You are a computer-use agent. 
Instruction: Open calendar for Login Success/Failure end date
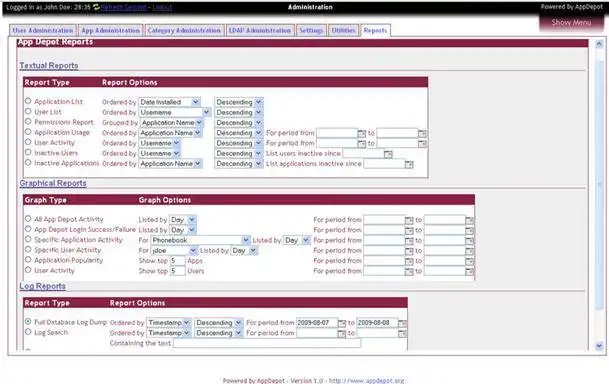469,230
